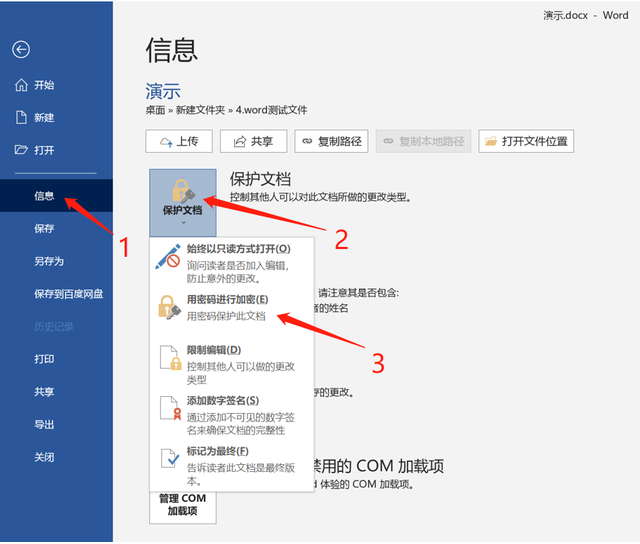Click the 打开文件位置 button
Screen dimensions: 640x544
[x=526, y=141]
